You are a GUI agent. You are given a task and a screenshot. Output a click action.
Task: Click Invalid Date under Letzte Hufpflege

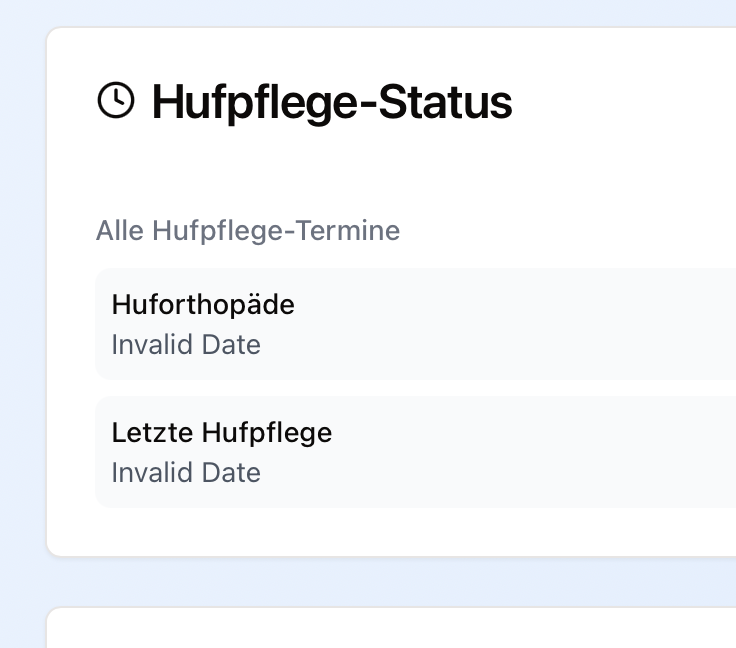(186, 473)
